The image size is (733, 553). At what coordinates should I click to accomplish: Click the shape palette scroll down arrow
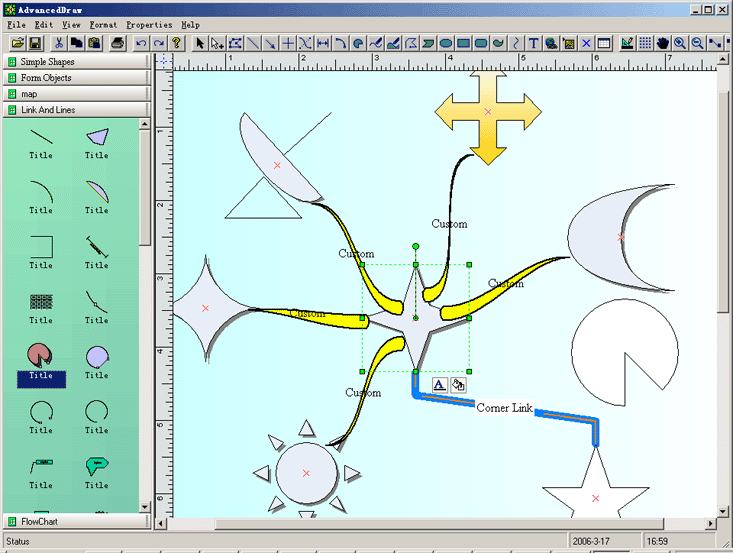coord(144,507)
